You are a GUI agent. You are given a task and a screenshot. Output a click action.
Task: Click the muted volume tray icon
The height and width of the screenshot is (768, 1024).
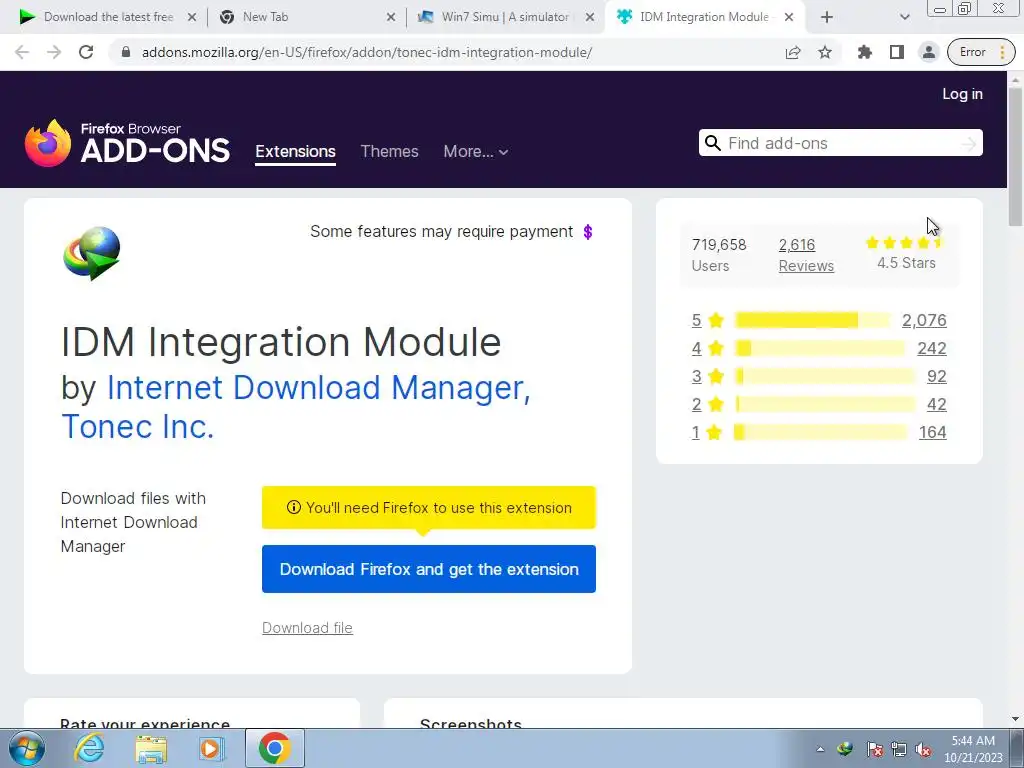pos(923,749)
